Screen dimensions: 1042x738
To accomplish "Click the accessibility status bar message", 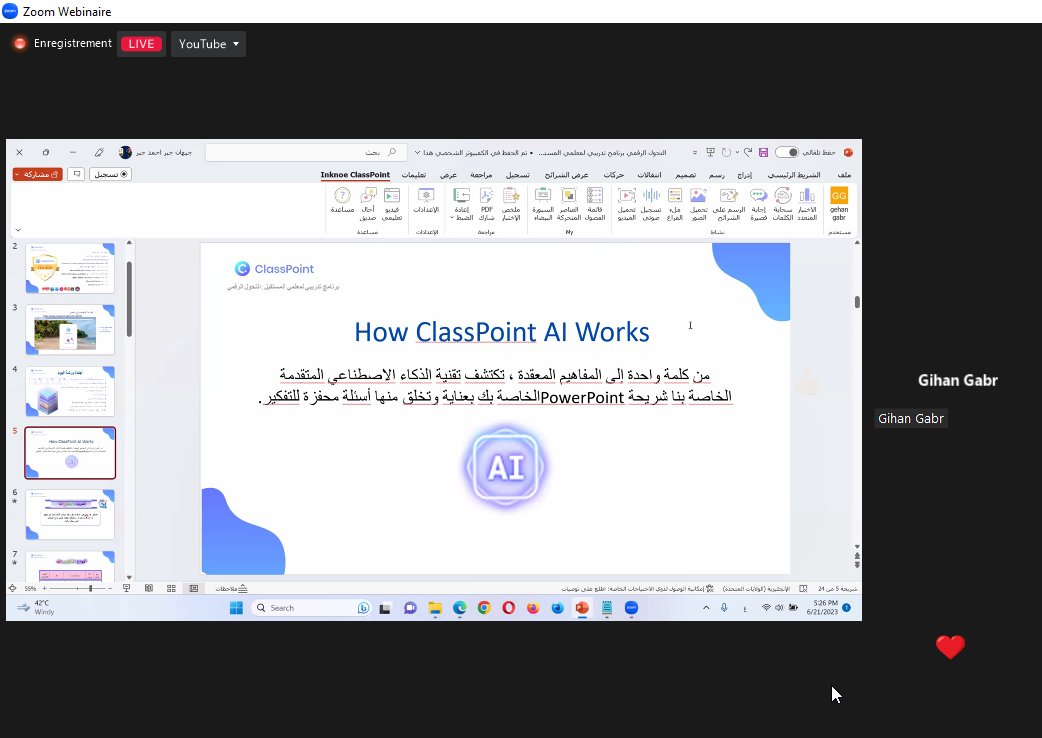I will coord(637,589).
